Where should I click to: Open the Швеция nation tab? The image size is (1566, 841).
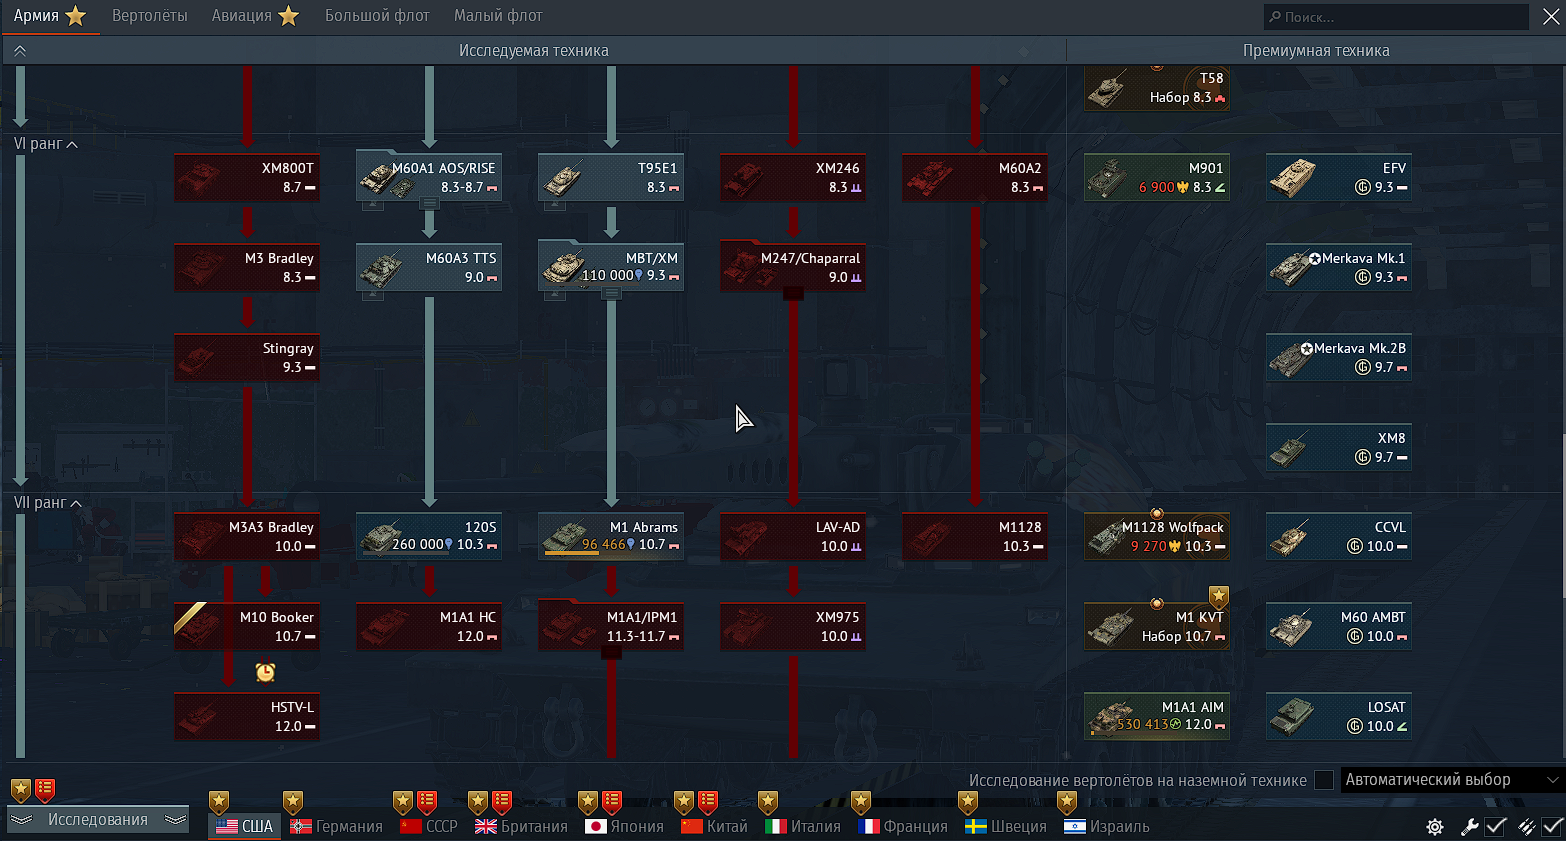1006,826
